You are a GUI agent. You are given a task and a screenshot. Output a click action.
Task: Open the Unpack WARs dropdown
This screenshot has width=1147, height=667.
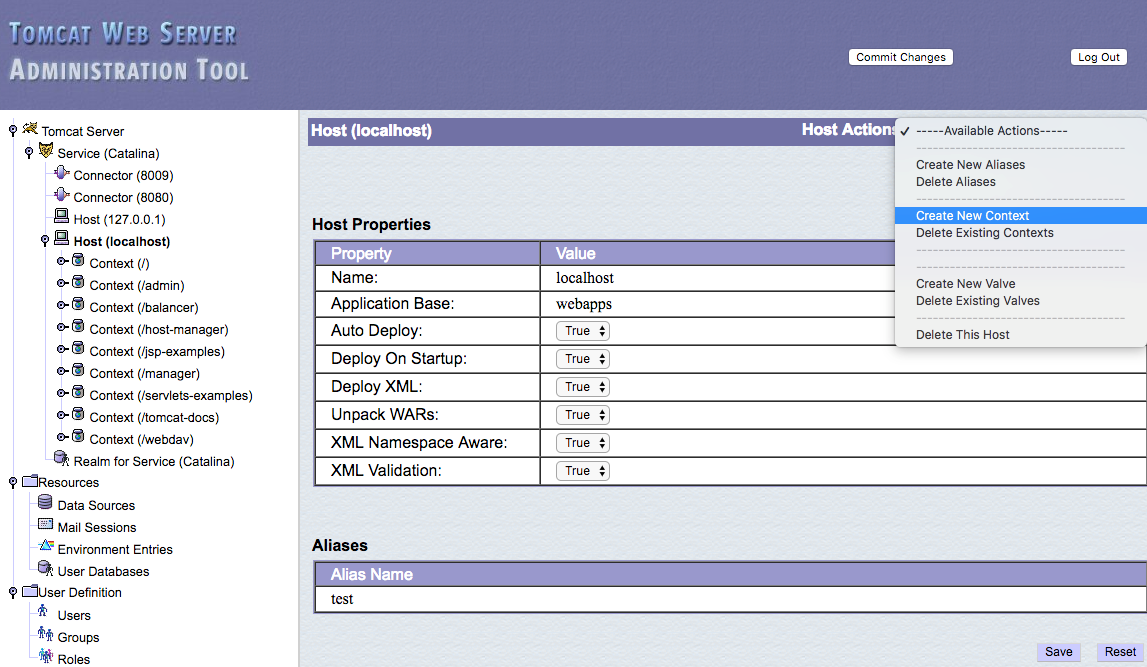pos(583,415)
